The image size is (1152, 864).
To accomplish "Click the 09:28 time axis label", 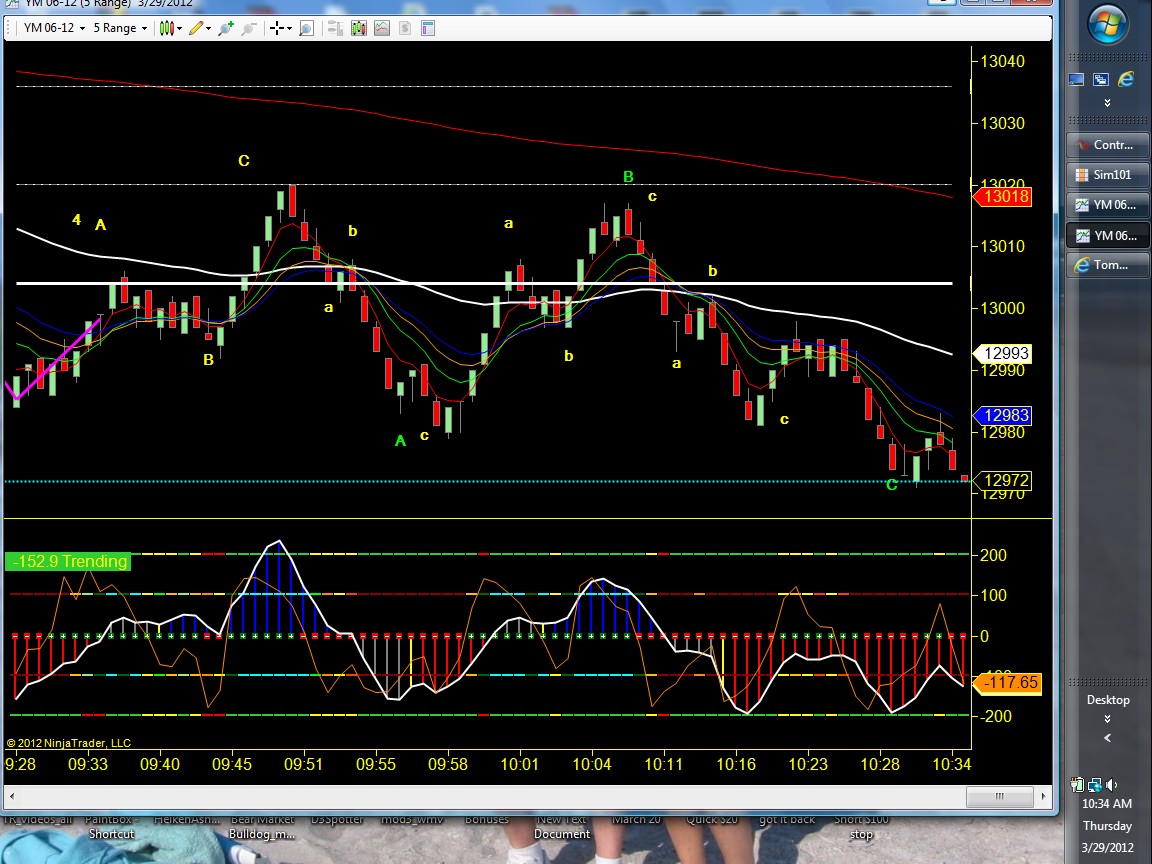I will (20, 764).
